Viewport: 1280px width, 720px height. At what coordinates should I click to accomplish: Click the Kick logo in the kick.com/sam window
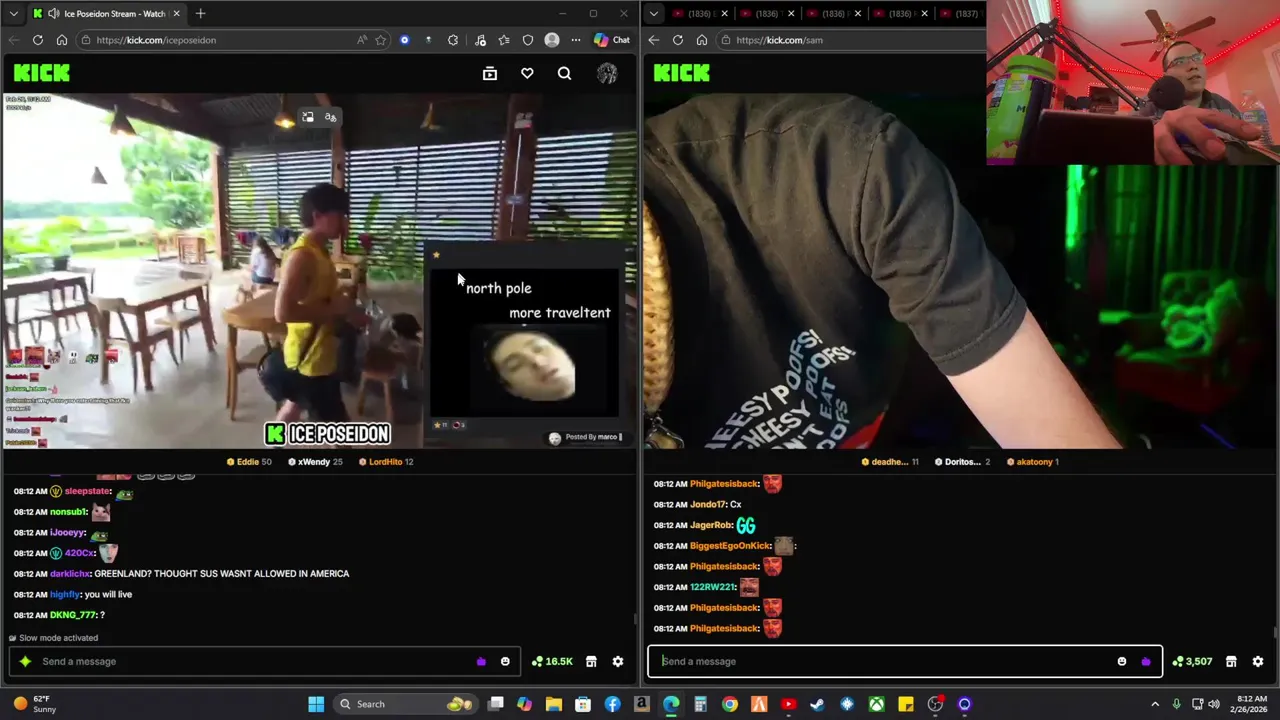[x=681, y=73]
